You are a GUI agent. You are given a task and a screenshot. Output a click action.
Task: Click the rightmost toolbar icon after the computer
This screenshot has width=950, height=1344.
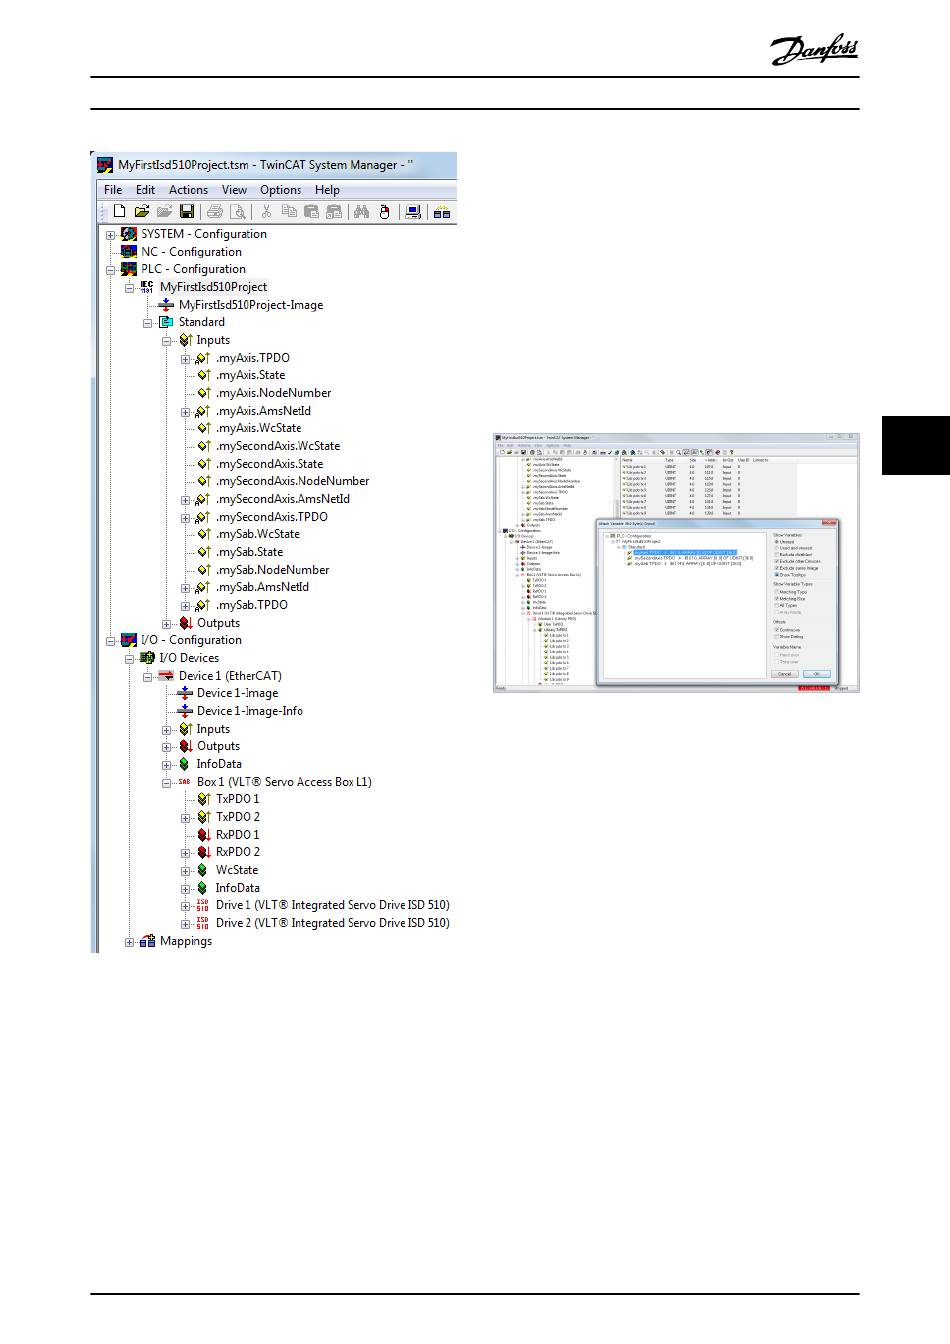(x=442, y=211)
